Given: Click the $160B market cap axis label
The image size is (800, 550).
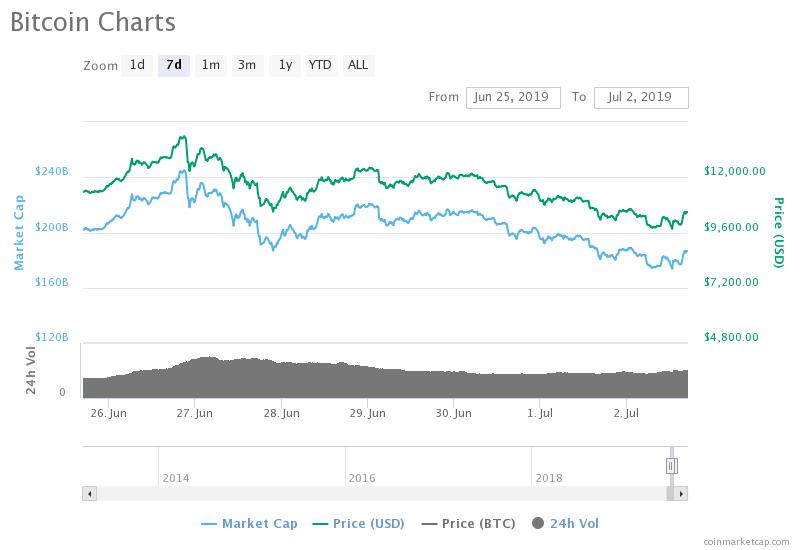Looking at the screenshot, I should (52, 282).
